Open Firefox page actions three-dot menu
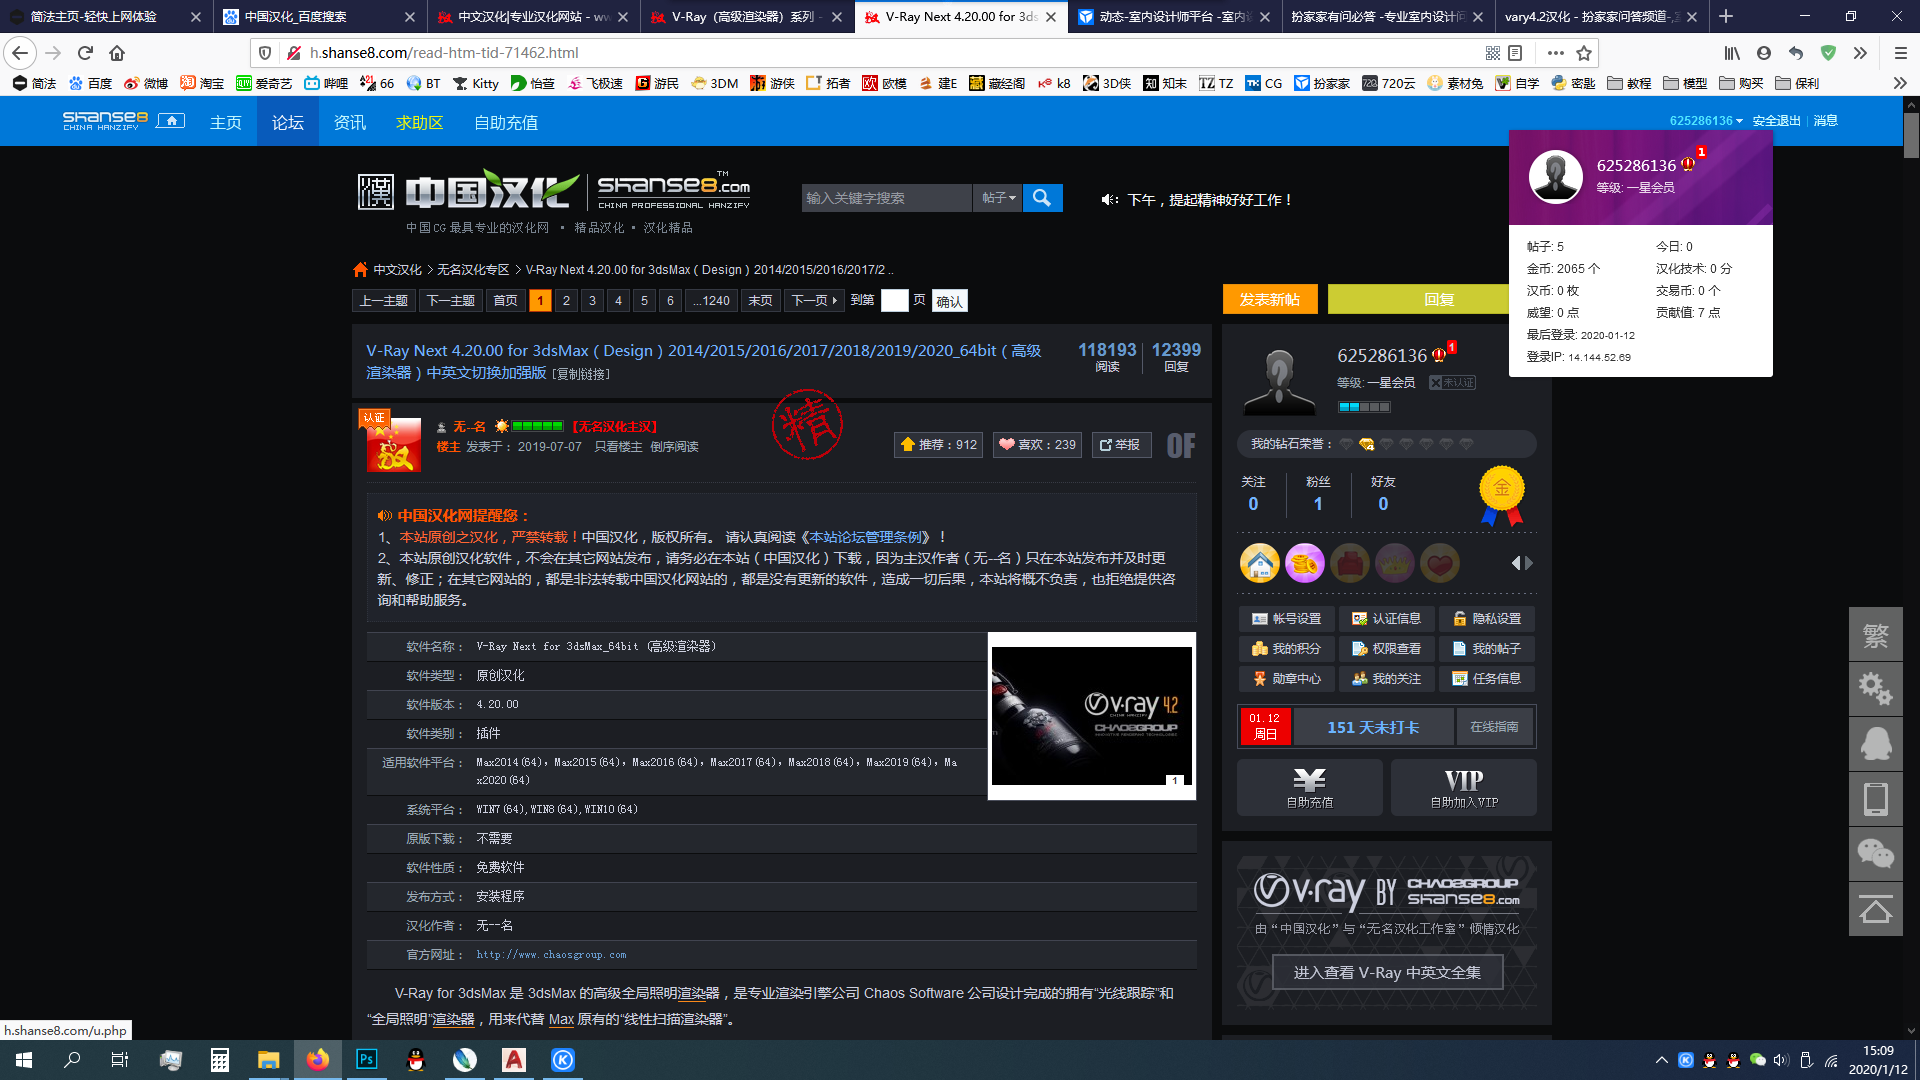Viewport: 1920px width, 1080px height. click(1555, 53)
